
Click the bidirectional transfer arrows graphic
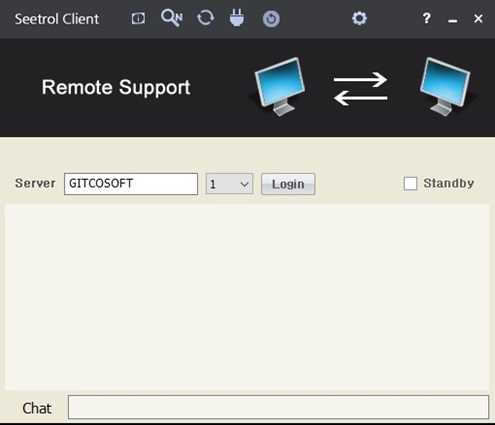[360, 89]
